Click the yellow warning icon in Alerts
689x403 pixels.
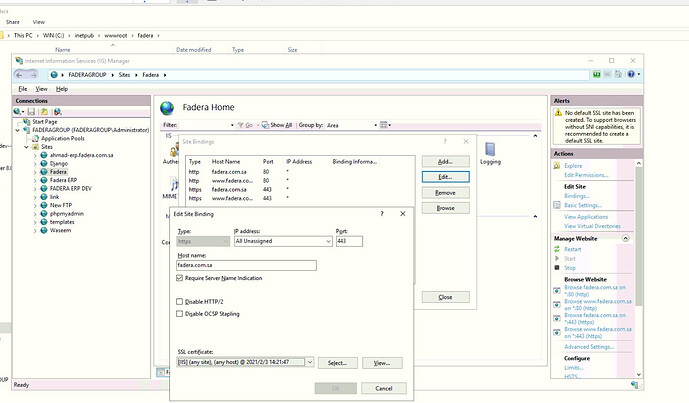(x=558, y=113)
